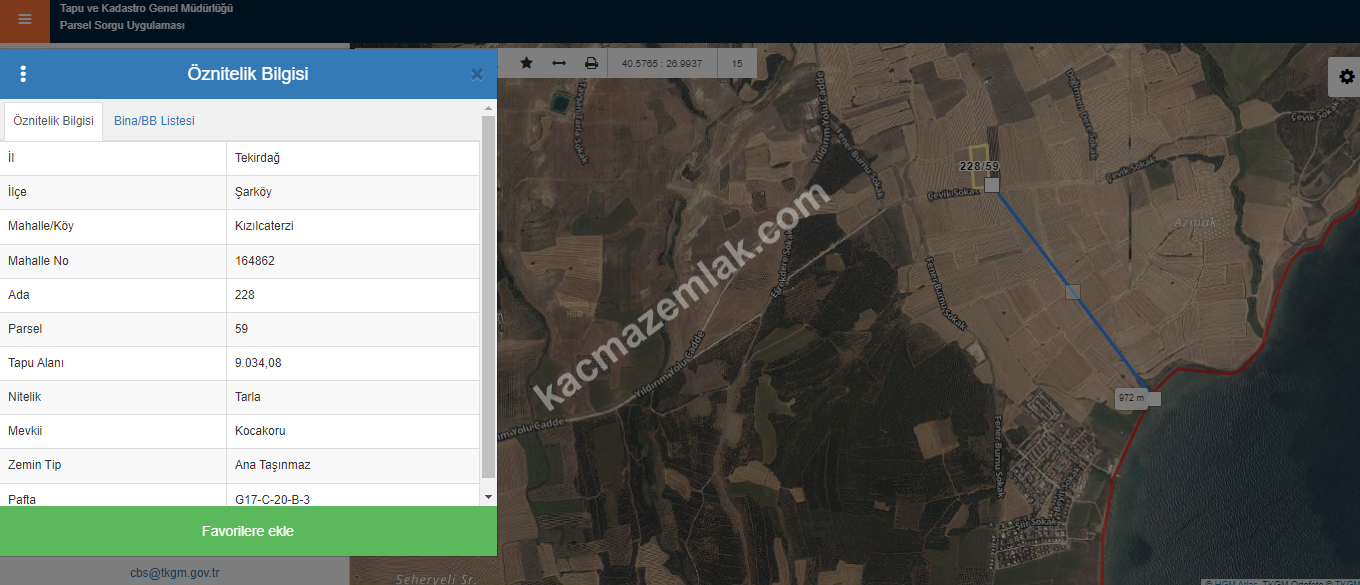This screenshot has height=585, width=1360.
Task: Select the distance measurement arrow tool
Action: tap(559, 63)
